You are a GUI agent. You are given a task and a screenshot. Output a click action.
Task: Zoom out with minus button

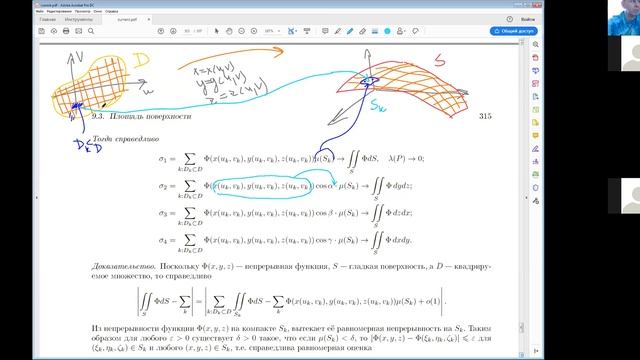pos(241,31)
